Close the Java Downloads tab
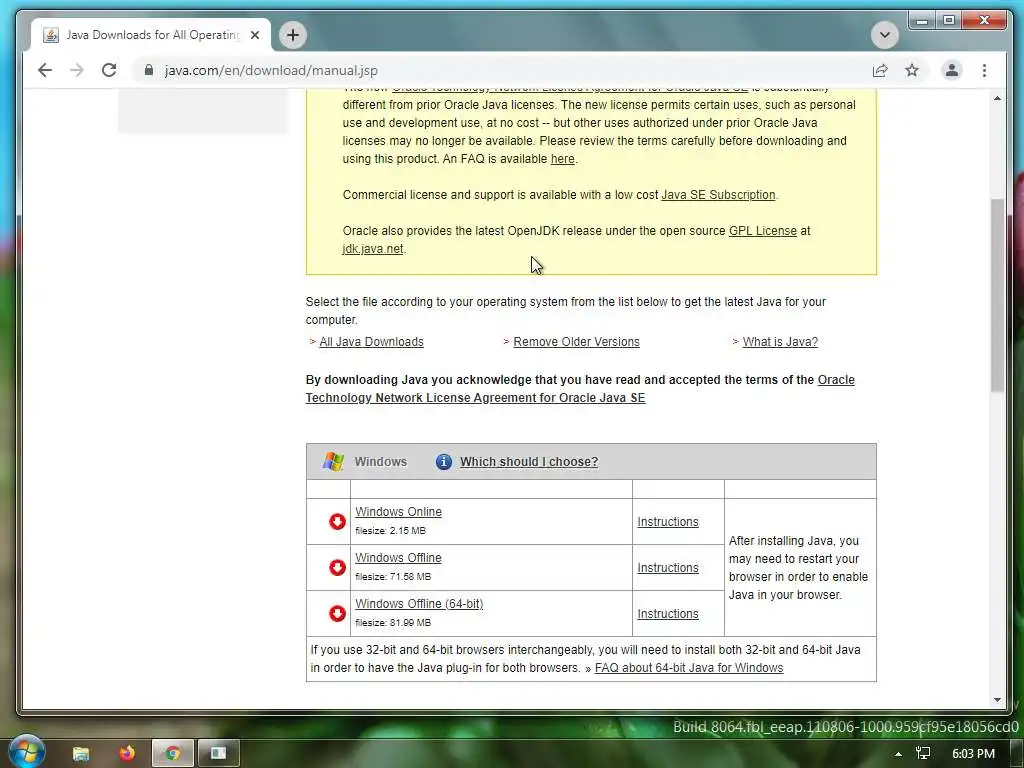The image size is (1024, 768). [x=255, y=35]
